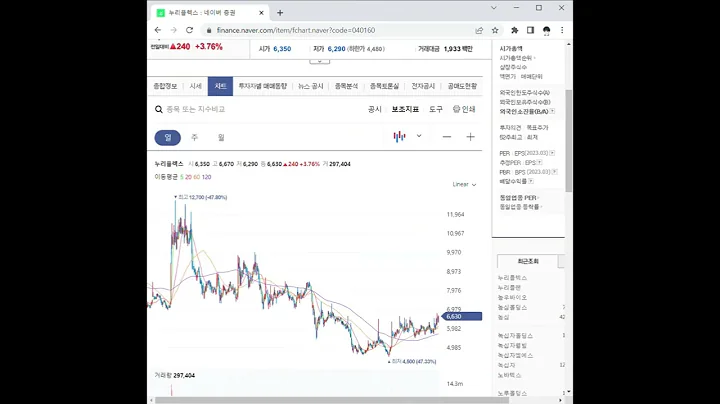720x404 pixels.
Task: Open the 보조지표 indicators menu
Action: [405, 109]
